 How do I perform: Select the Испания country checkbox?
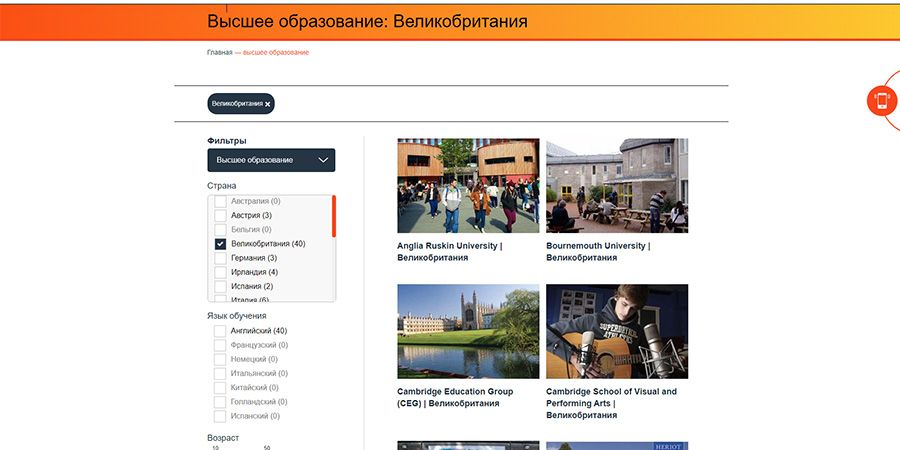point(221,286)
